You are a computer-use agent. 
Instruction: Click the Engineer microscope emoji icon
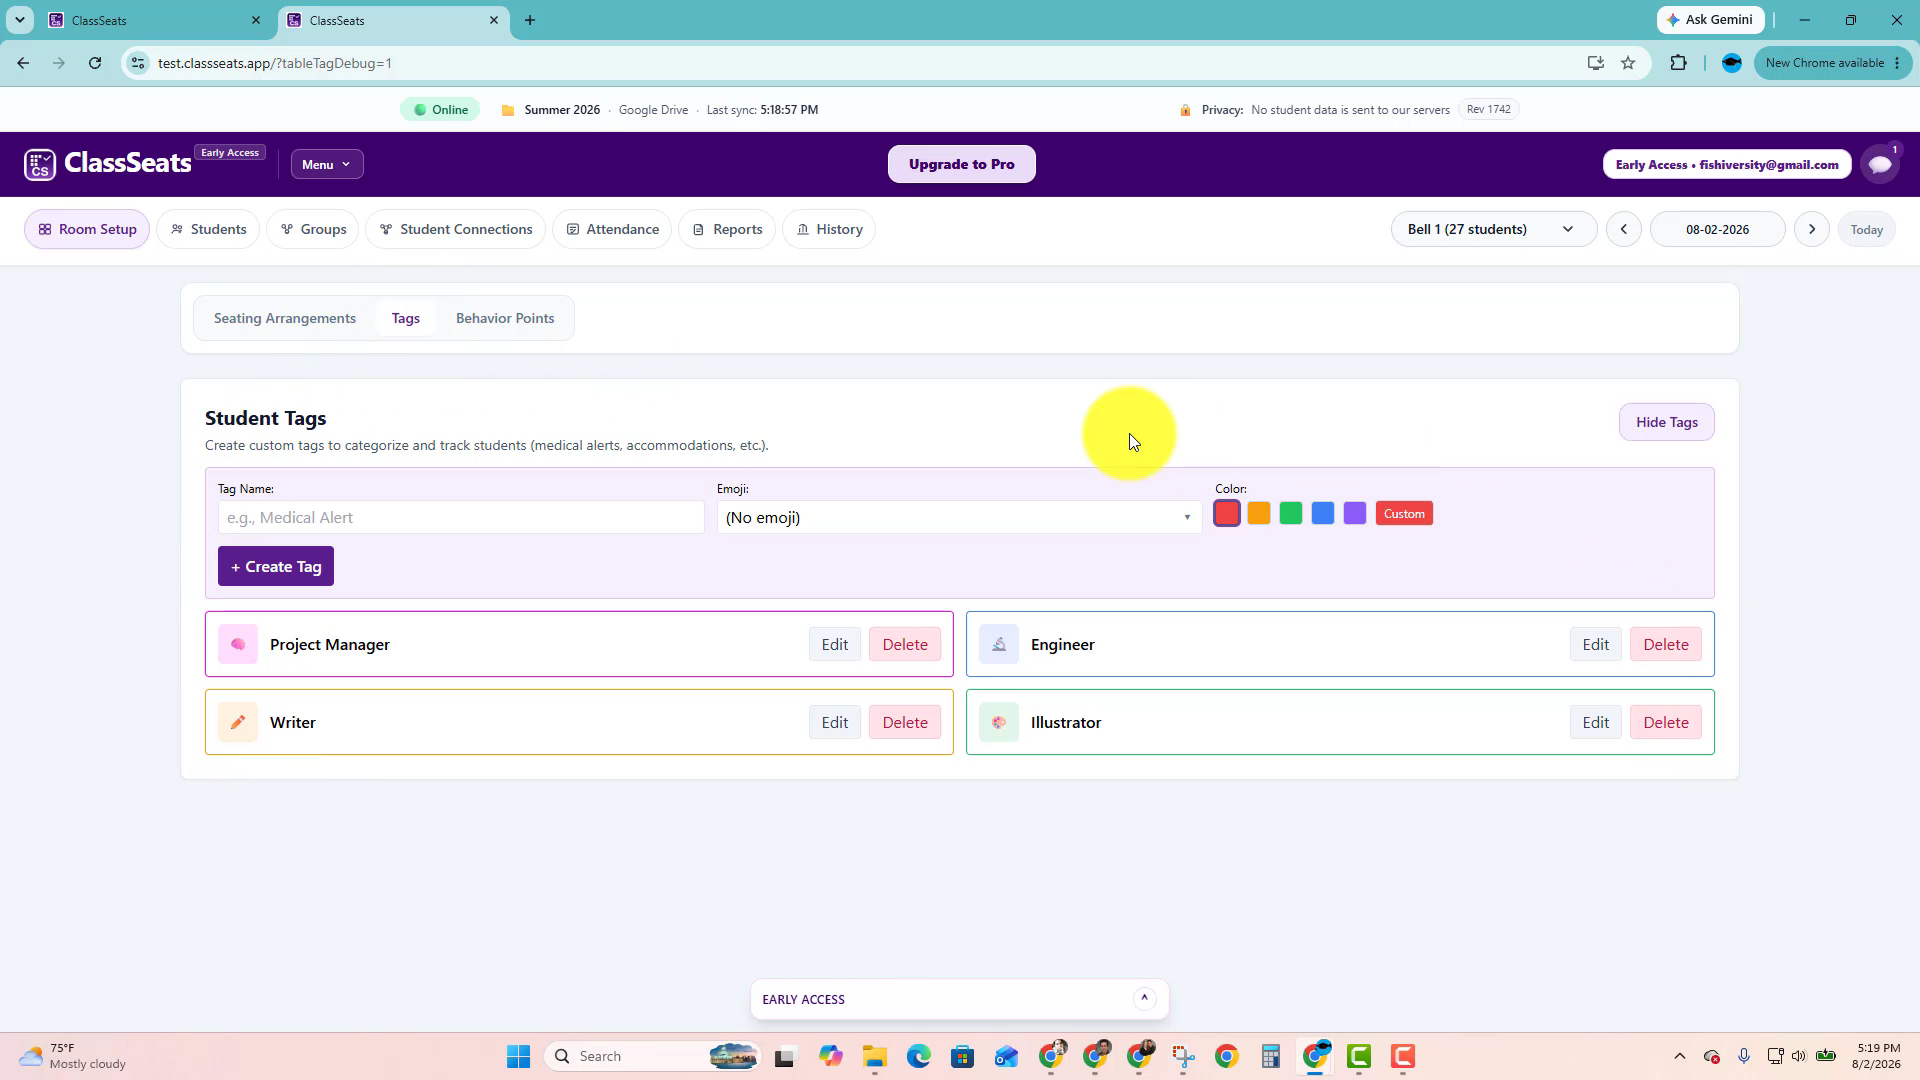pyautogui.click(x=999, y=645)
